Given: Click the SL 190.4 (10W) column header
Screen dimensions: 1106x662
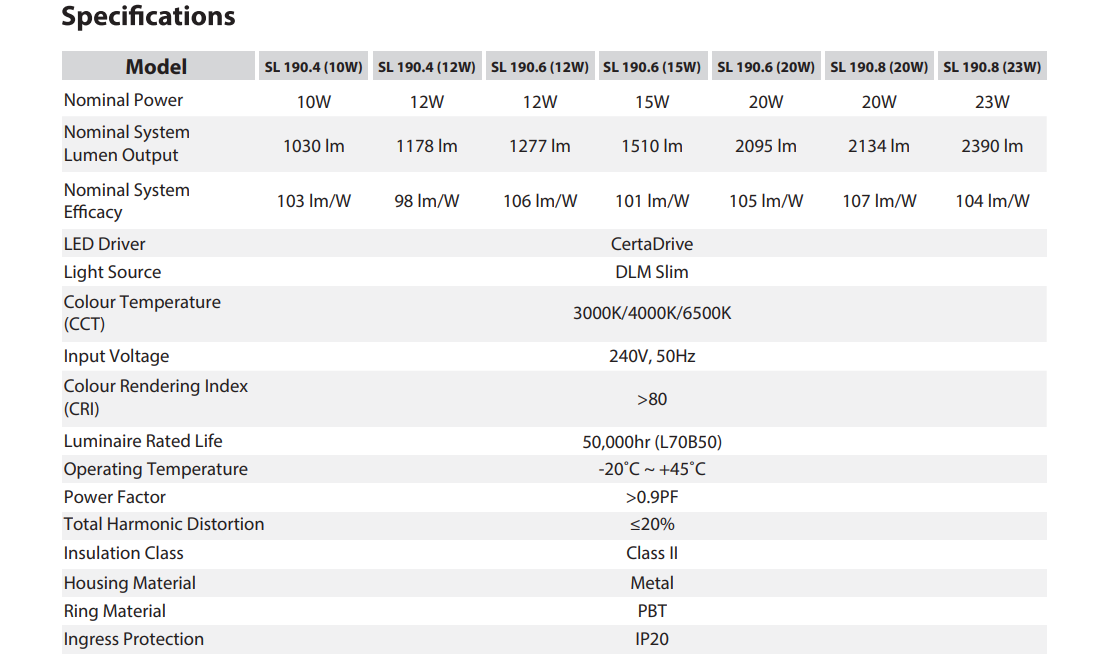Looking at the screenshot, I should (x=314, y=67).
